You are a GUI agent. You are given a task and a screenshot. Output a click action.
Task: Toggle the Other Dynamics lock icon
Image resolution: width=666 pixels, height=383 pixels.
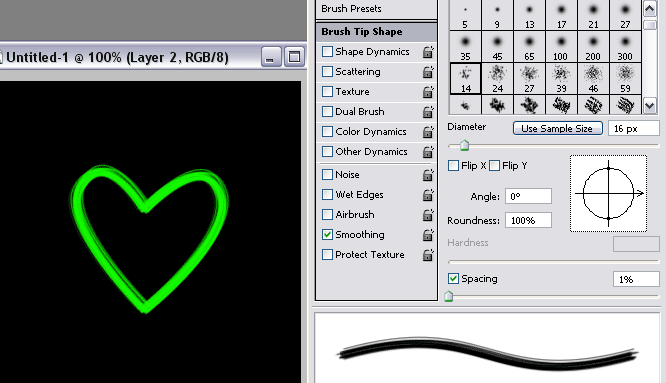point(428,152)
